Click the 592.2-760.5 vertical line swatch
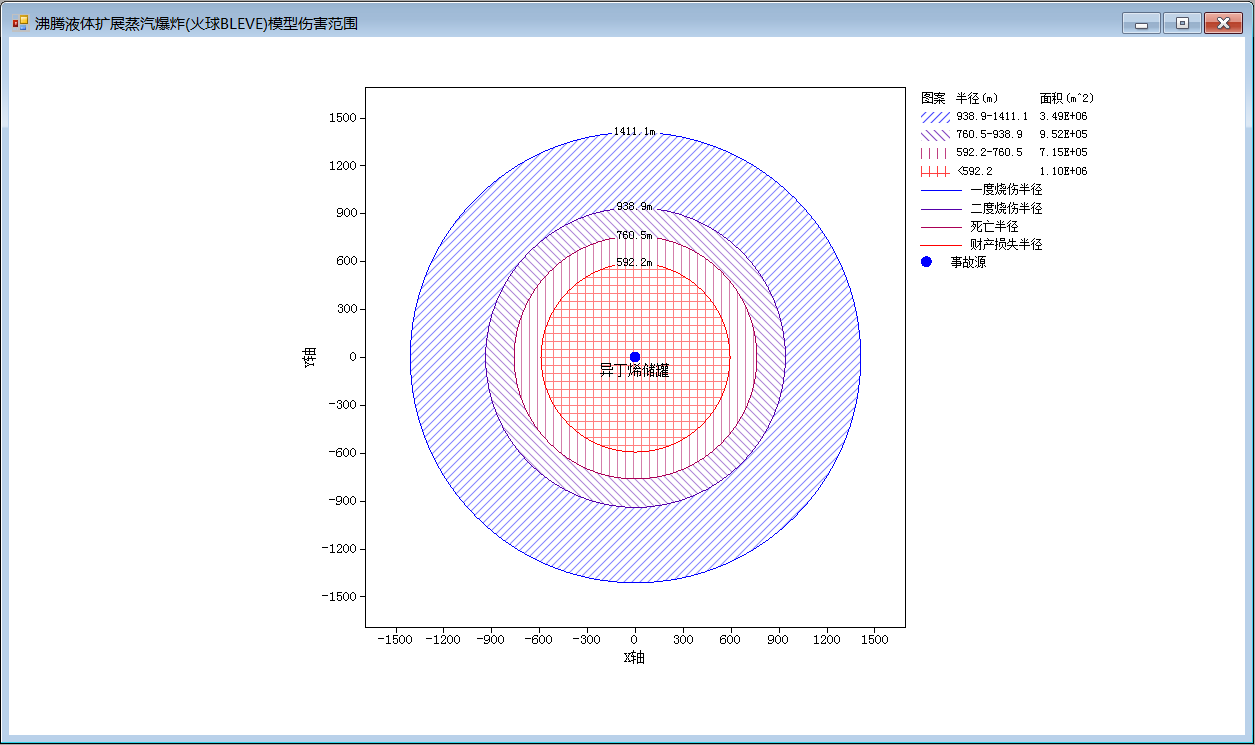 click(x=934, y=153)
